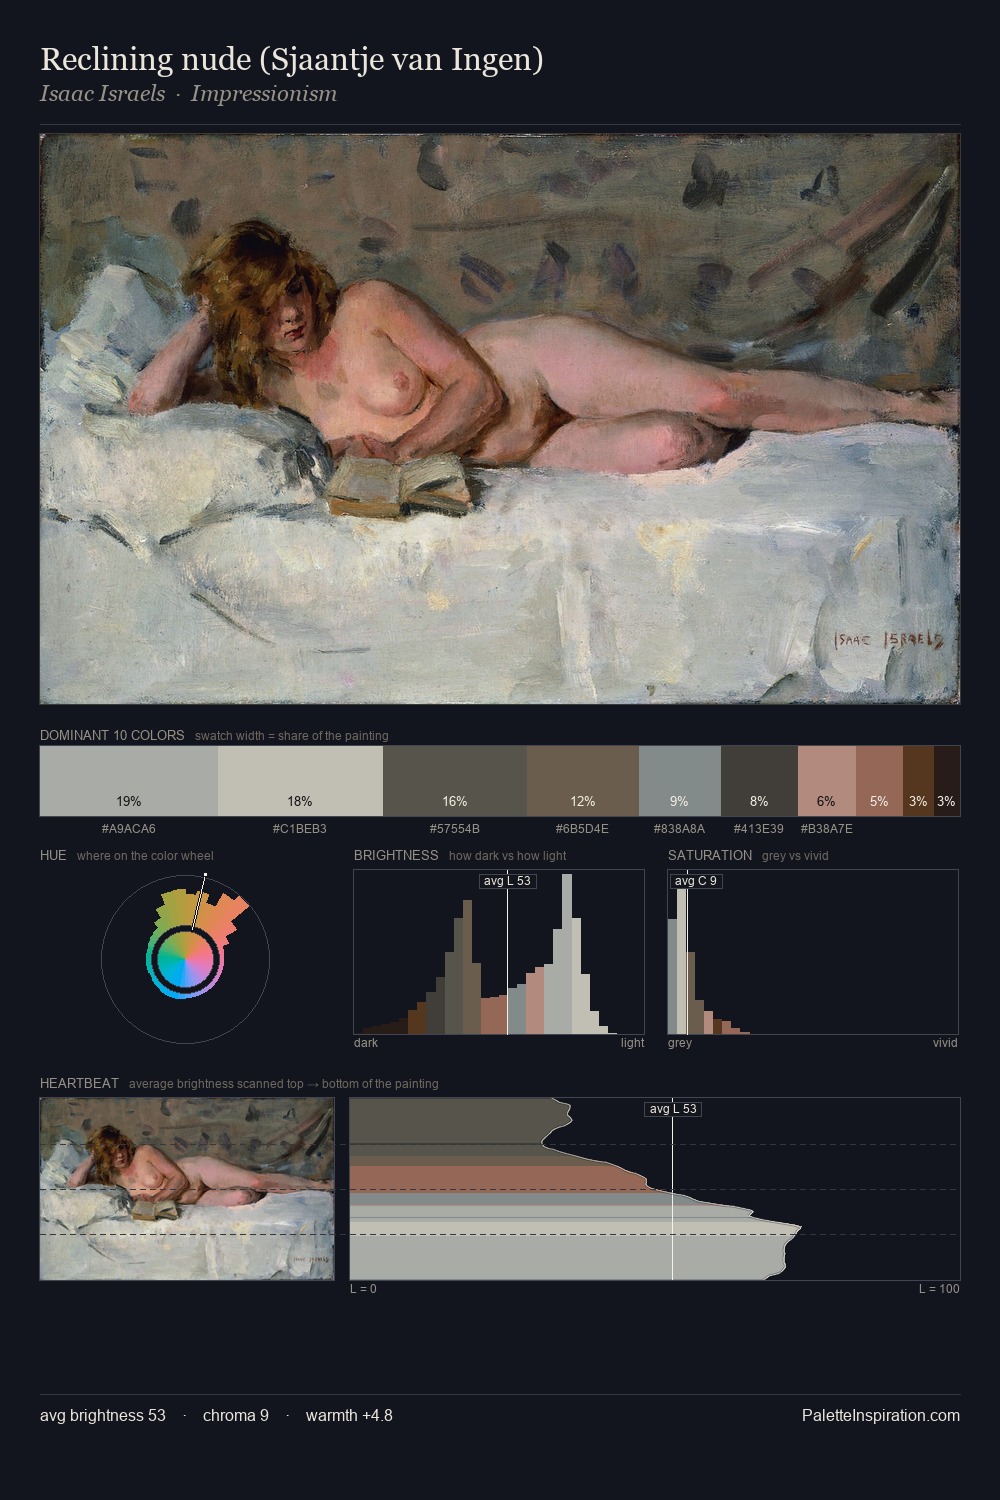This screenshot has width=1000, height=1500.
Task: Click the hex code '#A9ACA6'
Action: click(129, 829)
